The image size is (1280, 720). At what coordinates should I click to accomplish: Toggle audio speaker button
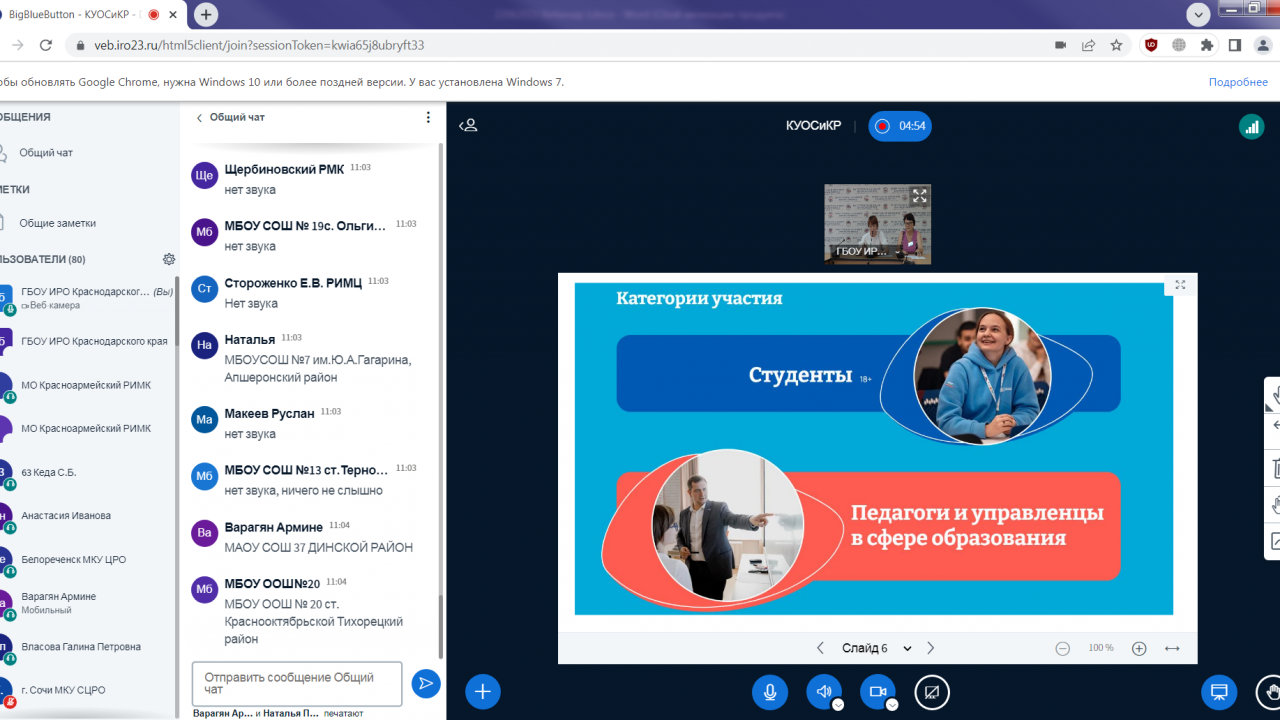[x=824, y=691]
